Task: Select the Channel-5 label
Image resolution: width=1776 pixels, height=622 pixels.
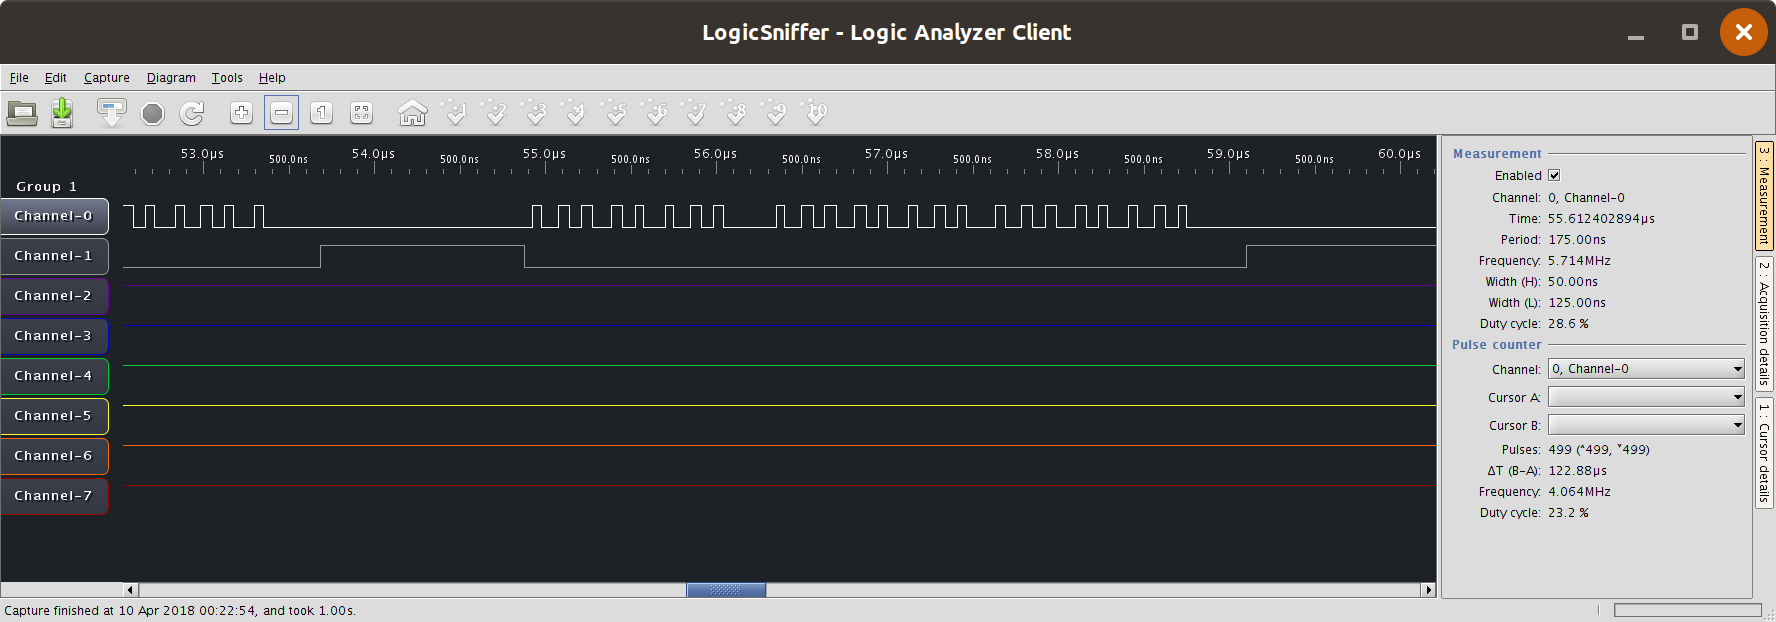Action: (54, 416)
